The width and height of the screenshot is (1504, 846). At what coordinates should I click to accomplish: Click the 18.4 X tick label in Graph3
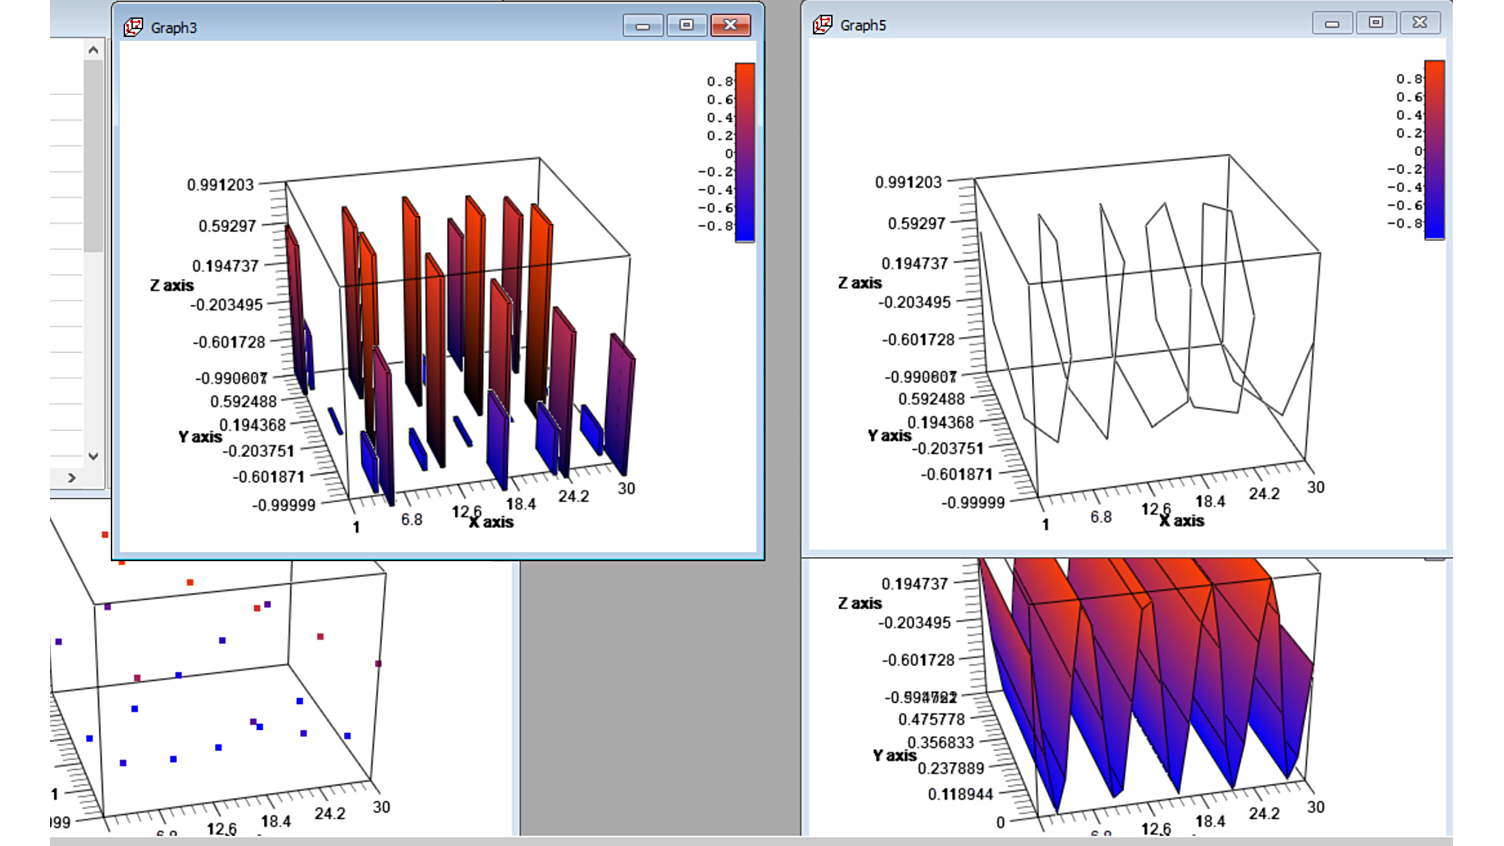pyautogui.click(x=521, y=504)
